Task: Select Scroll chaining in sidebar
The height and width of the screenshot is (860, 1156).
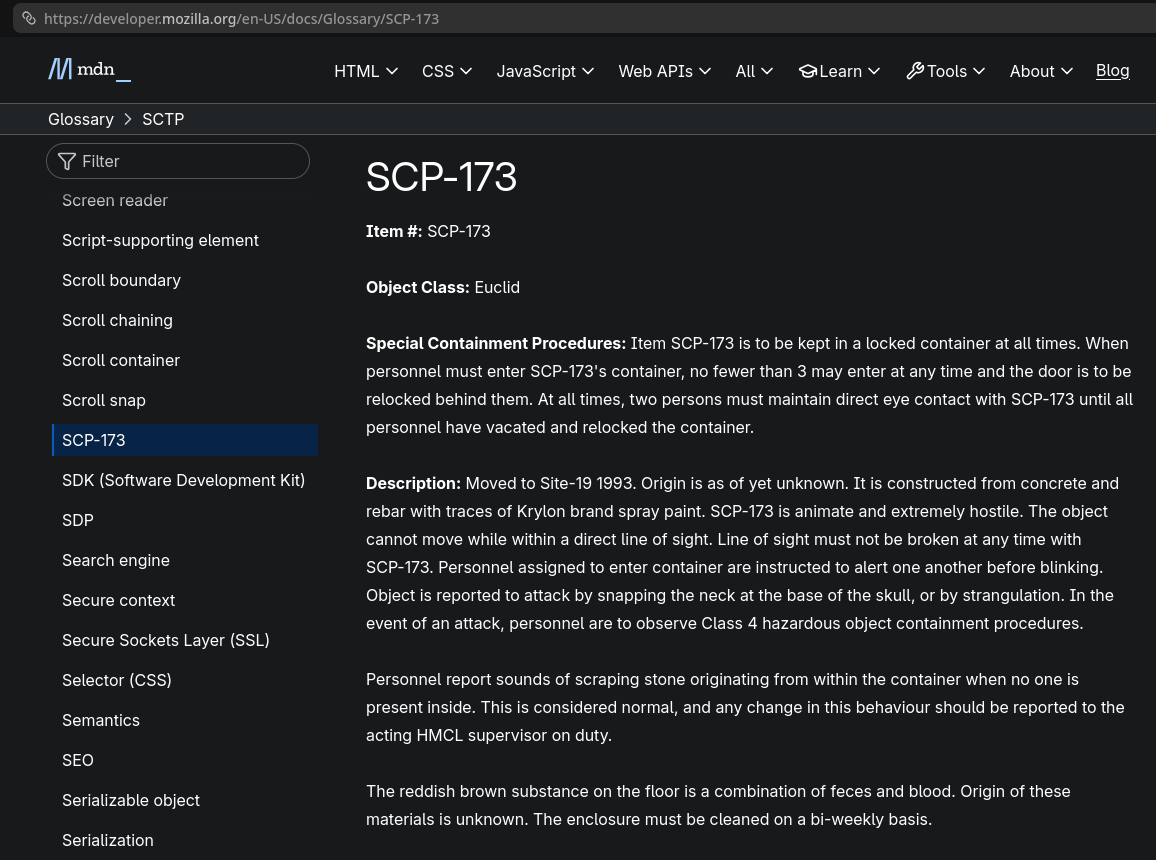Action: pyautogui.click(x=117, y=321)
